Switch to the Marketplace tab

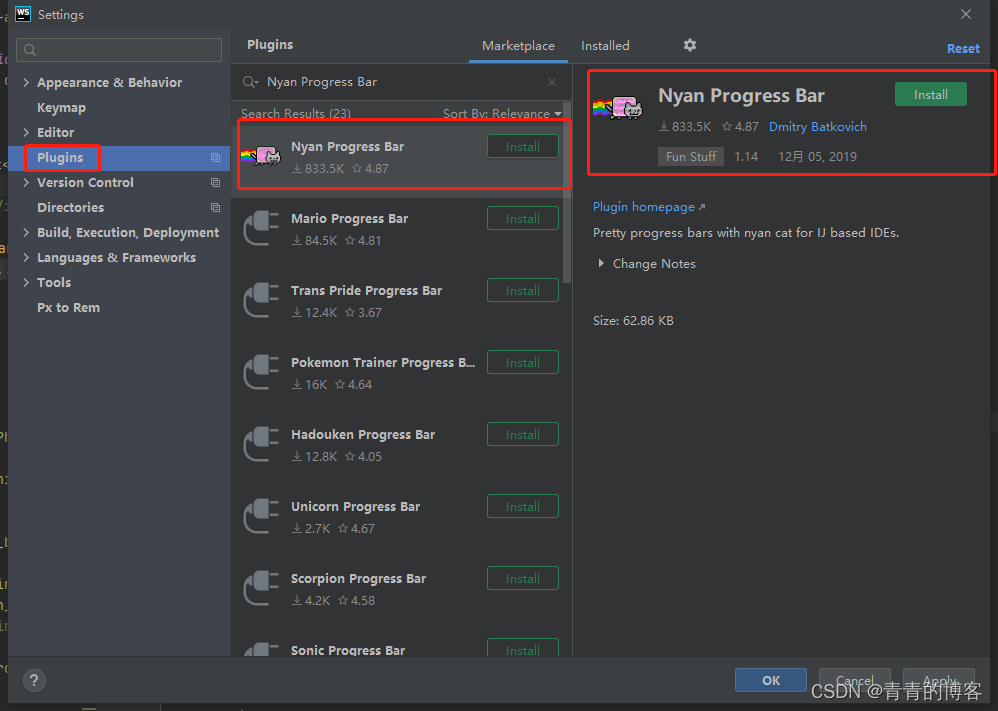click(x=518, y=46)
